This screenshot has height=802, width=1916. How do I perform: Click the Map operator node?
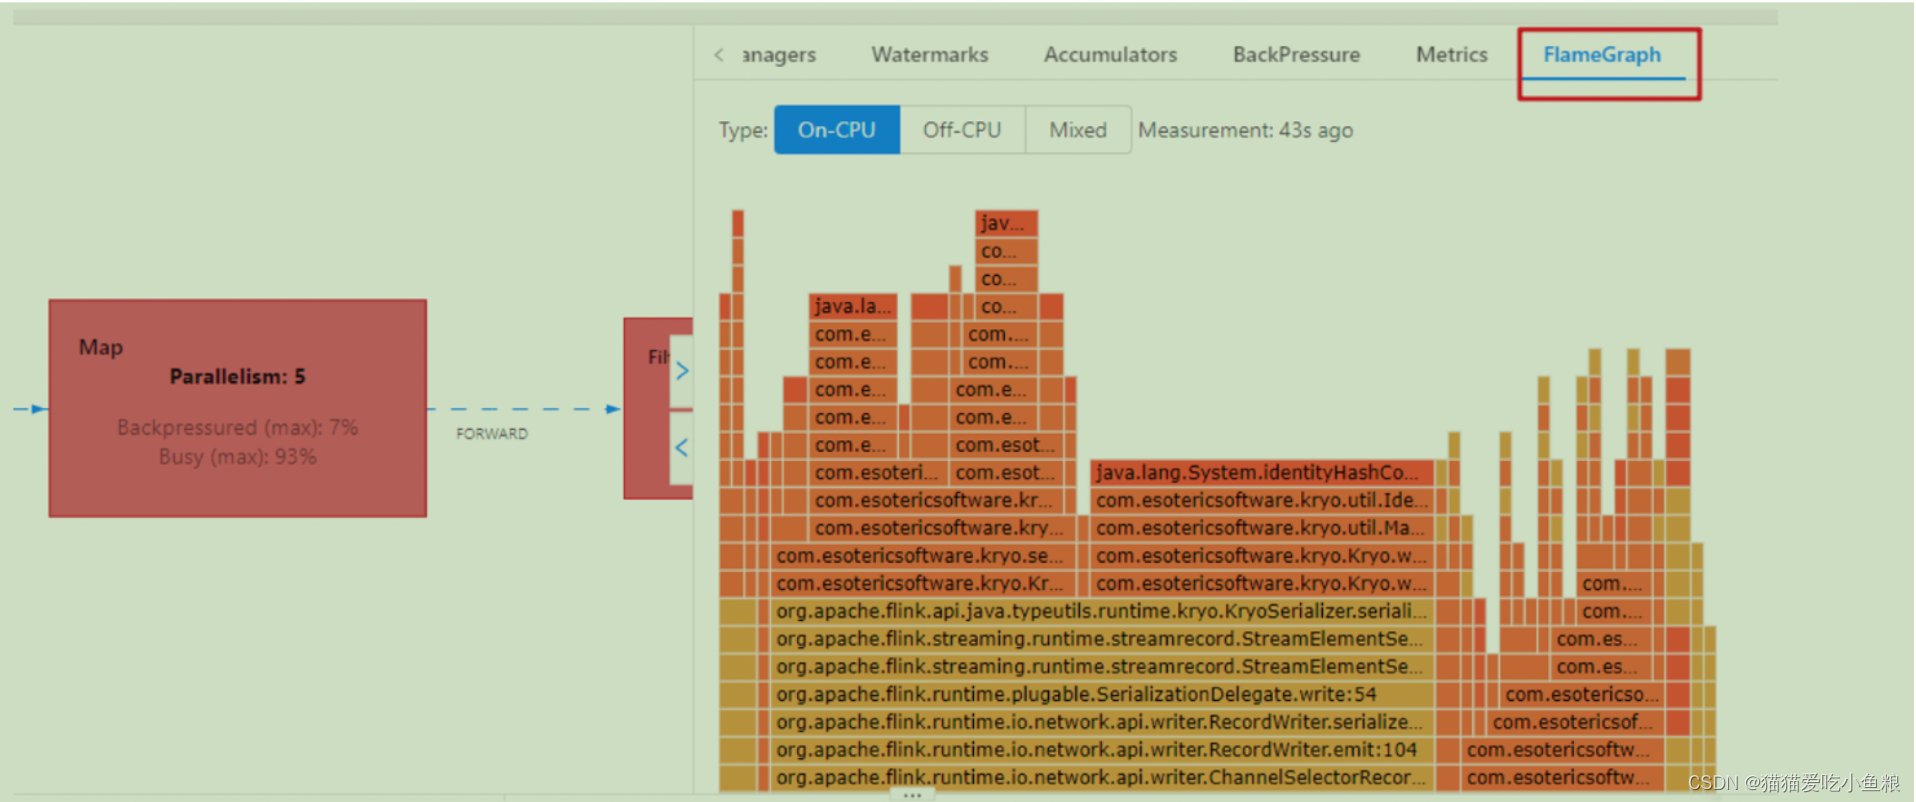(238, 408)
